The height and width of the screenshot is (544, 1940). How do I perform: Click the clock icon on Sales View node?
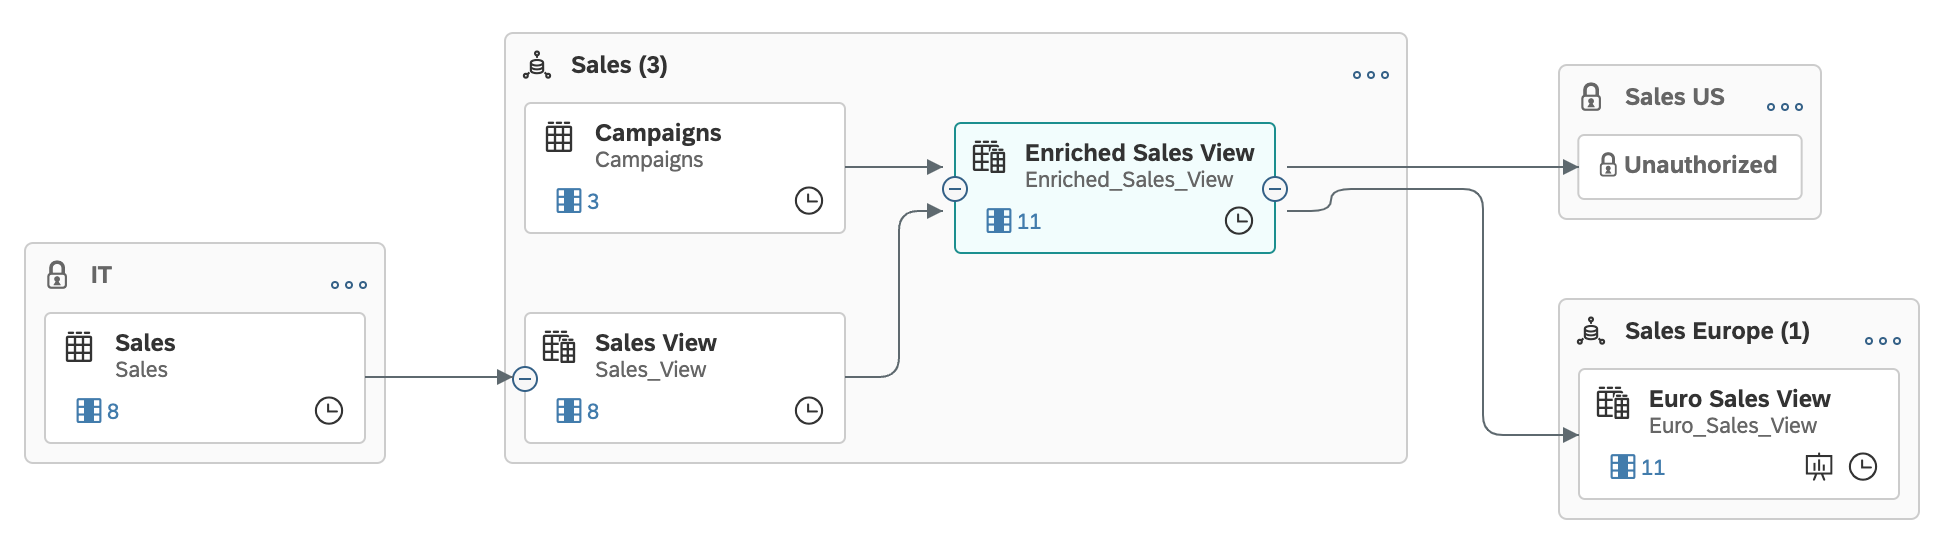(x=809, y=411)
